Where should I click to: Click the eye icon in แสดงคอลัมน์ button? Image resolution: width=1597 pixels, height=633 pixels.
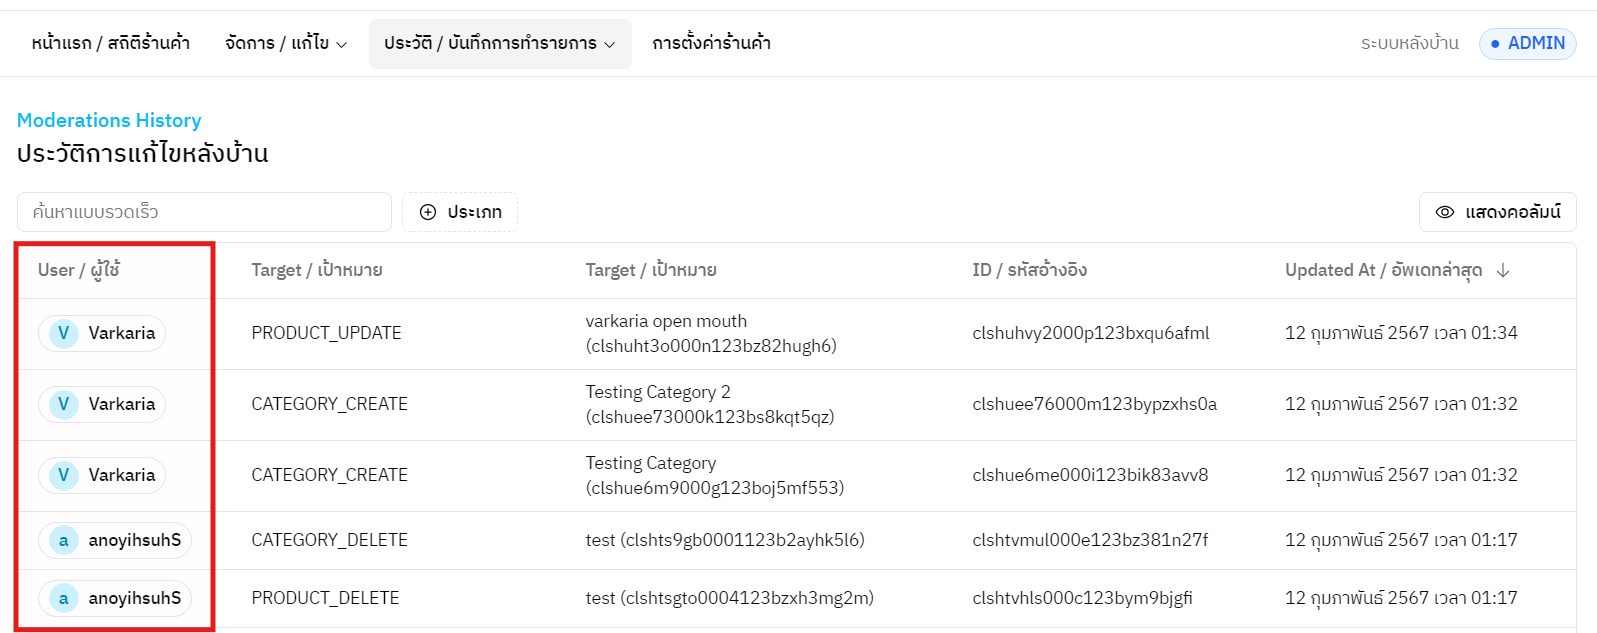point(1444,212)
